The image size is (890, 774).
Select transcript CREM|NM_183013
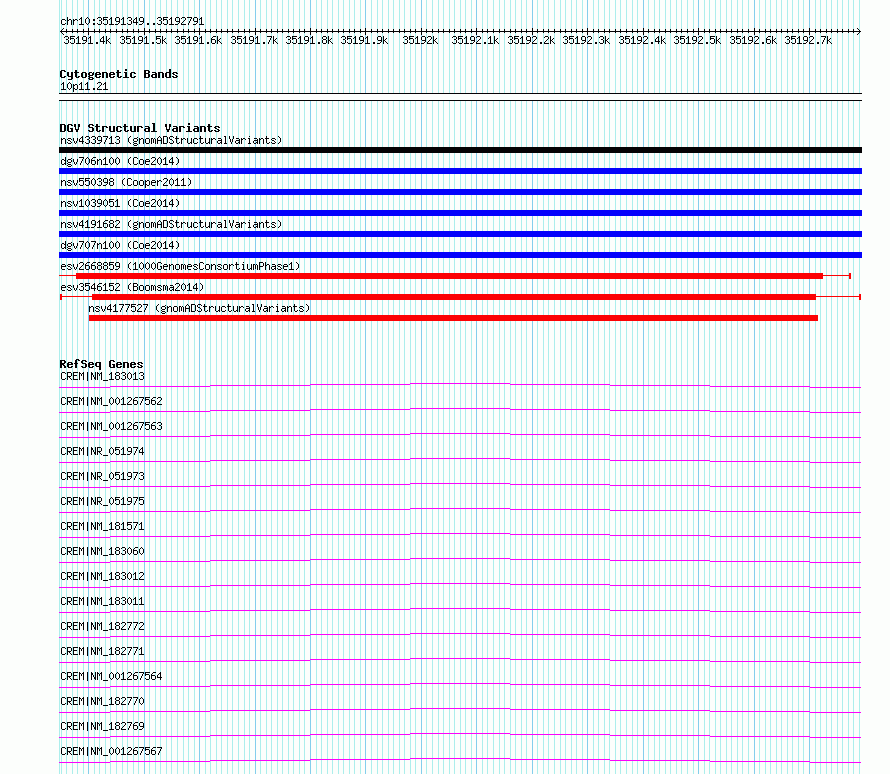tap(102, 376)
